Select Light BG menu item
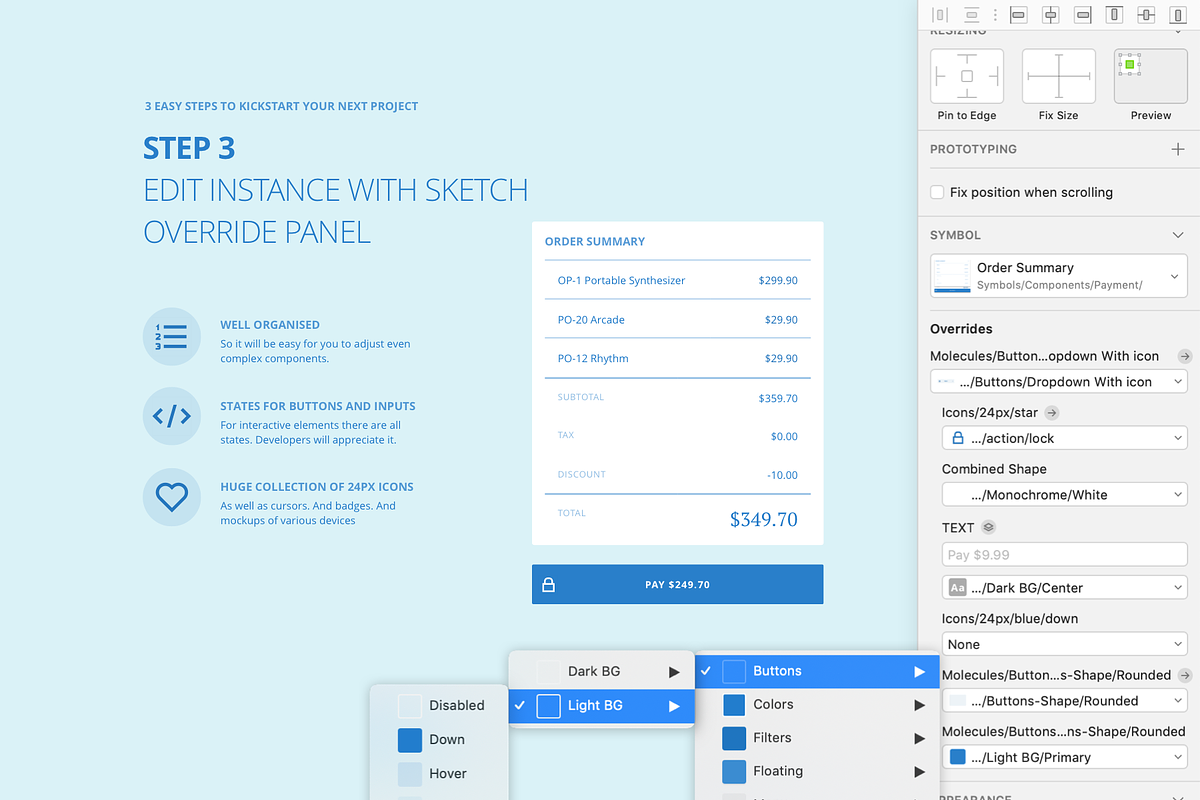This screenshot has width=1200, height=800. point(601,705)
